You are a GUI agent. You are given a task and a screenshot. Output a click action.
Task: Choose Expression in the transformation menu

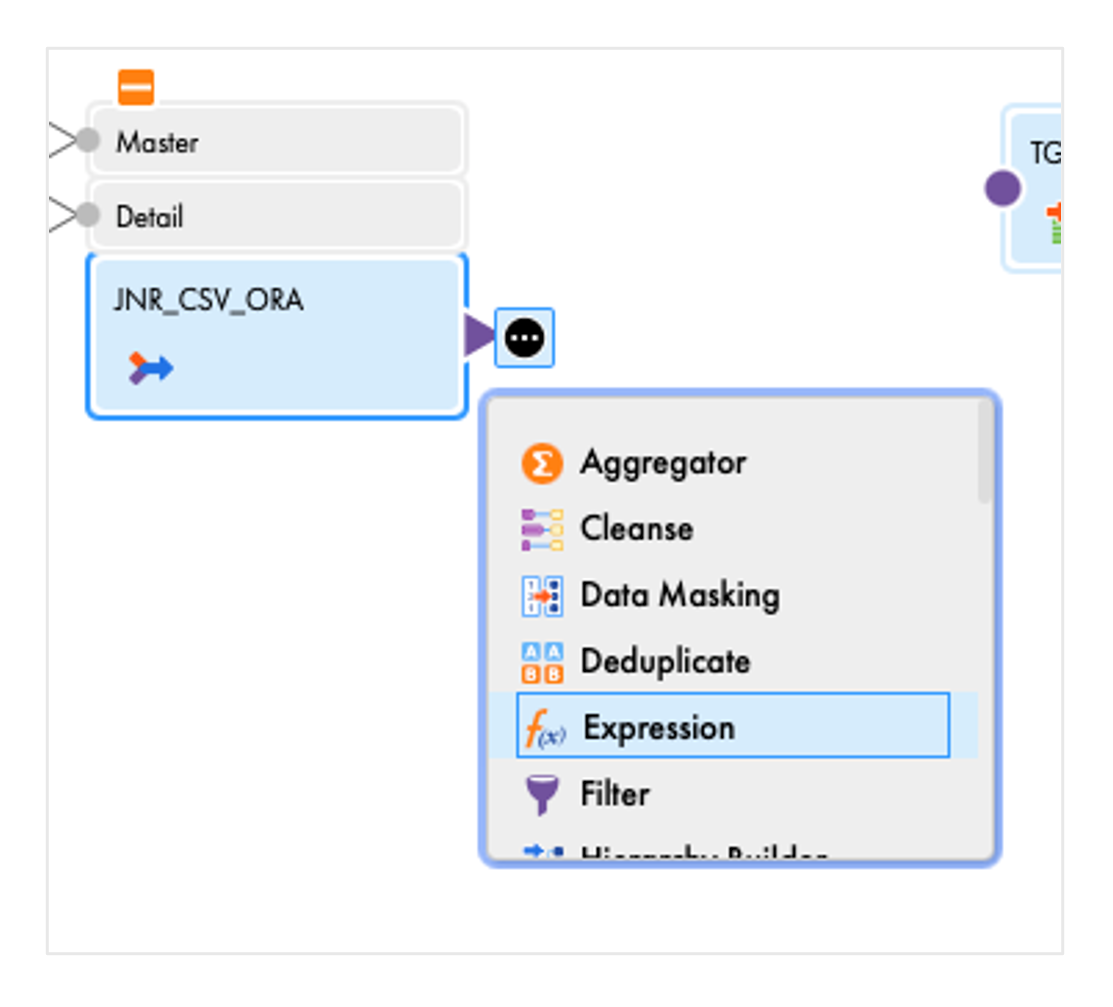[658, 727]
